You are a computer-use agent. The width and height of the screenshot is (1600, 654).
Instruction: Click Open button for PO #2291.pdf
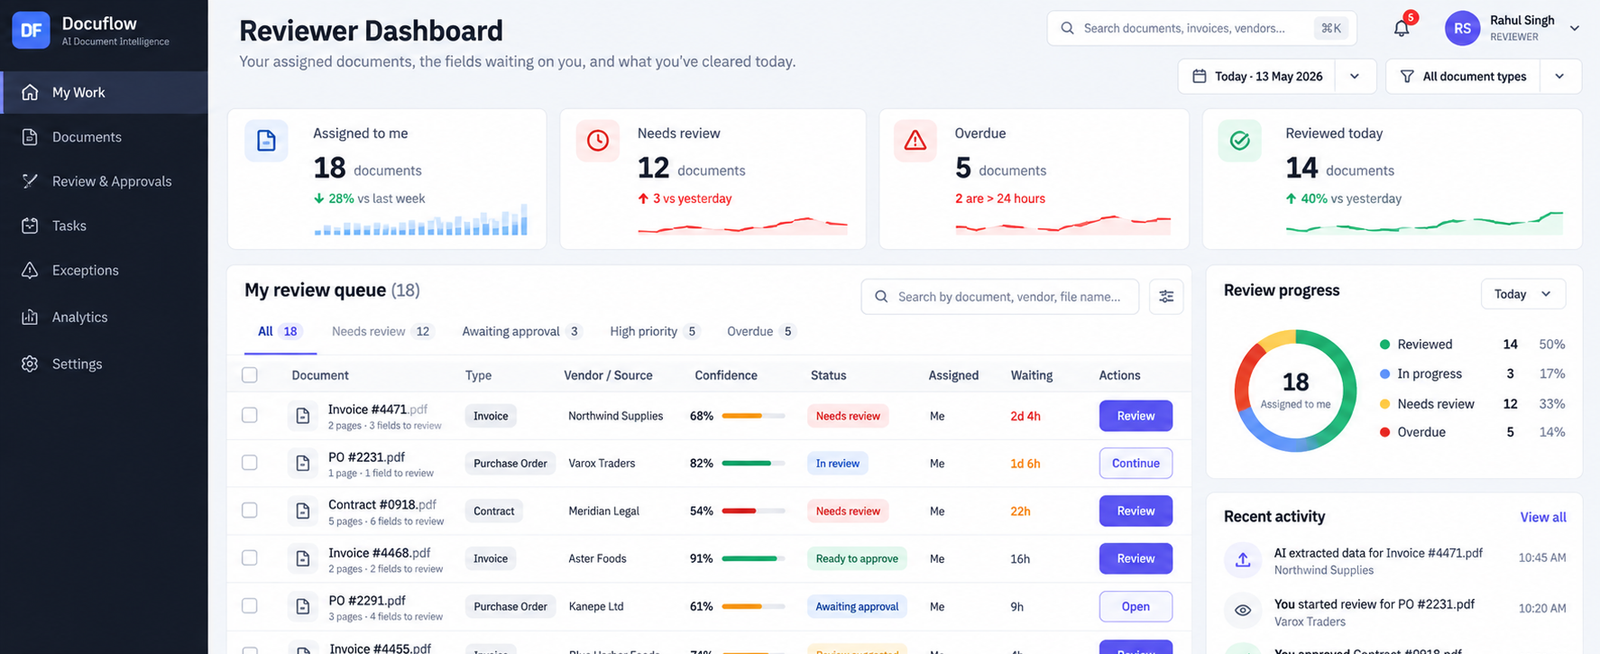click(1136, 606)
